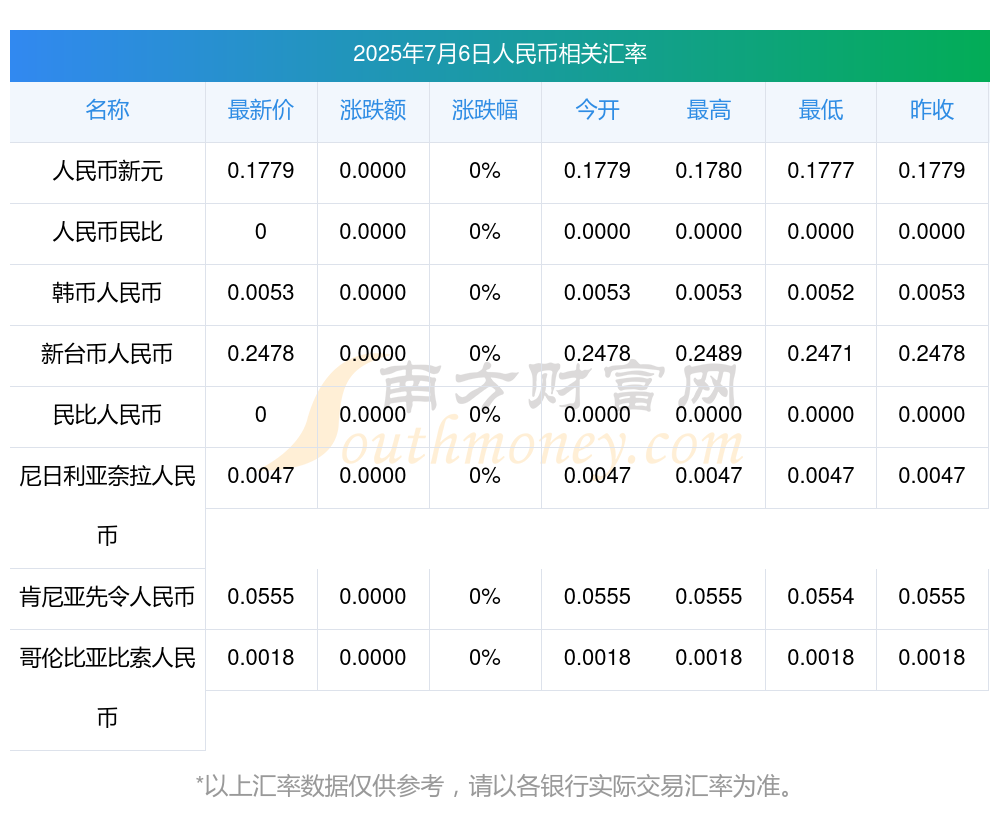Screen dimensions: 1000x817
Task: Click 今开 0.0053 in 韩币人民币 row
Action: pos(597,293)
